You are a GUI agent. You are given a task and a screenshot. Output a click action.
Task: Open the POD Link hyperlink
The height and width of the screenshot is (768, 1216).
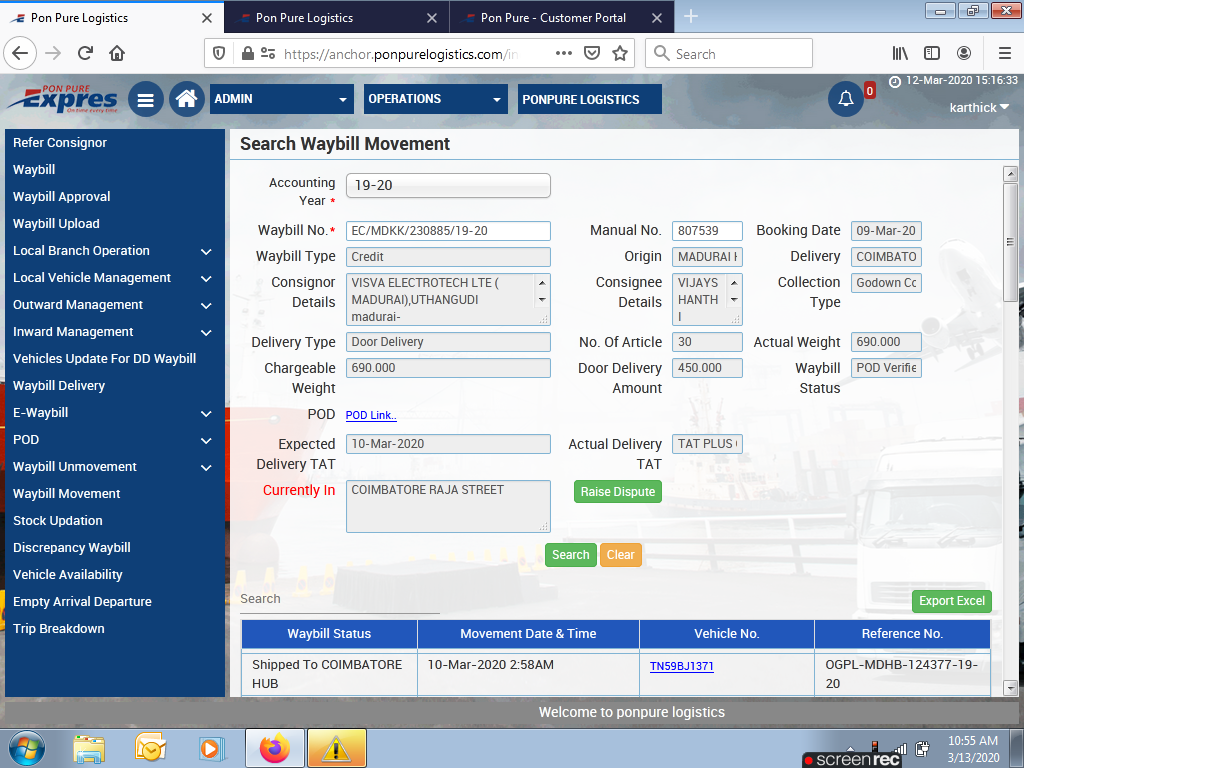coord(371,416)
